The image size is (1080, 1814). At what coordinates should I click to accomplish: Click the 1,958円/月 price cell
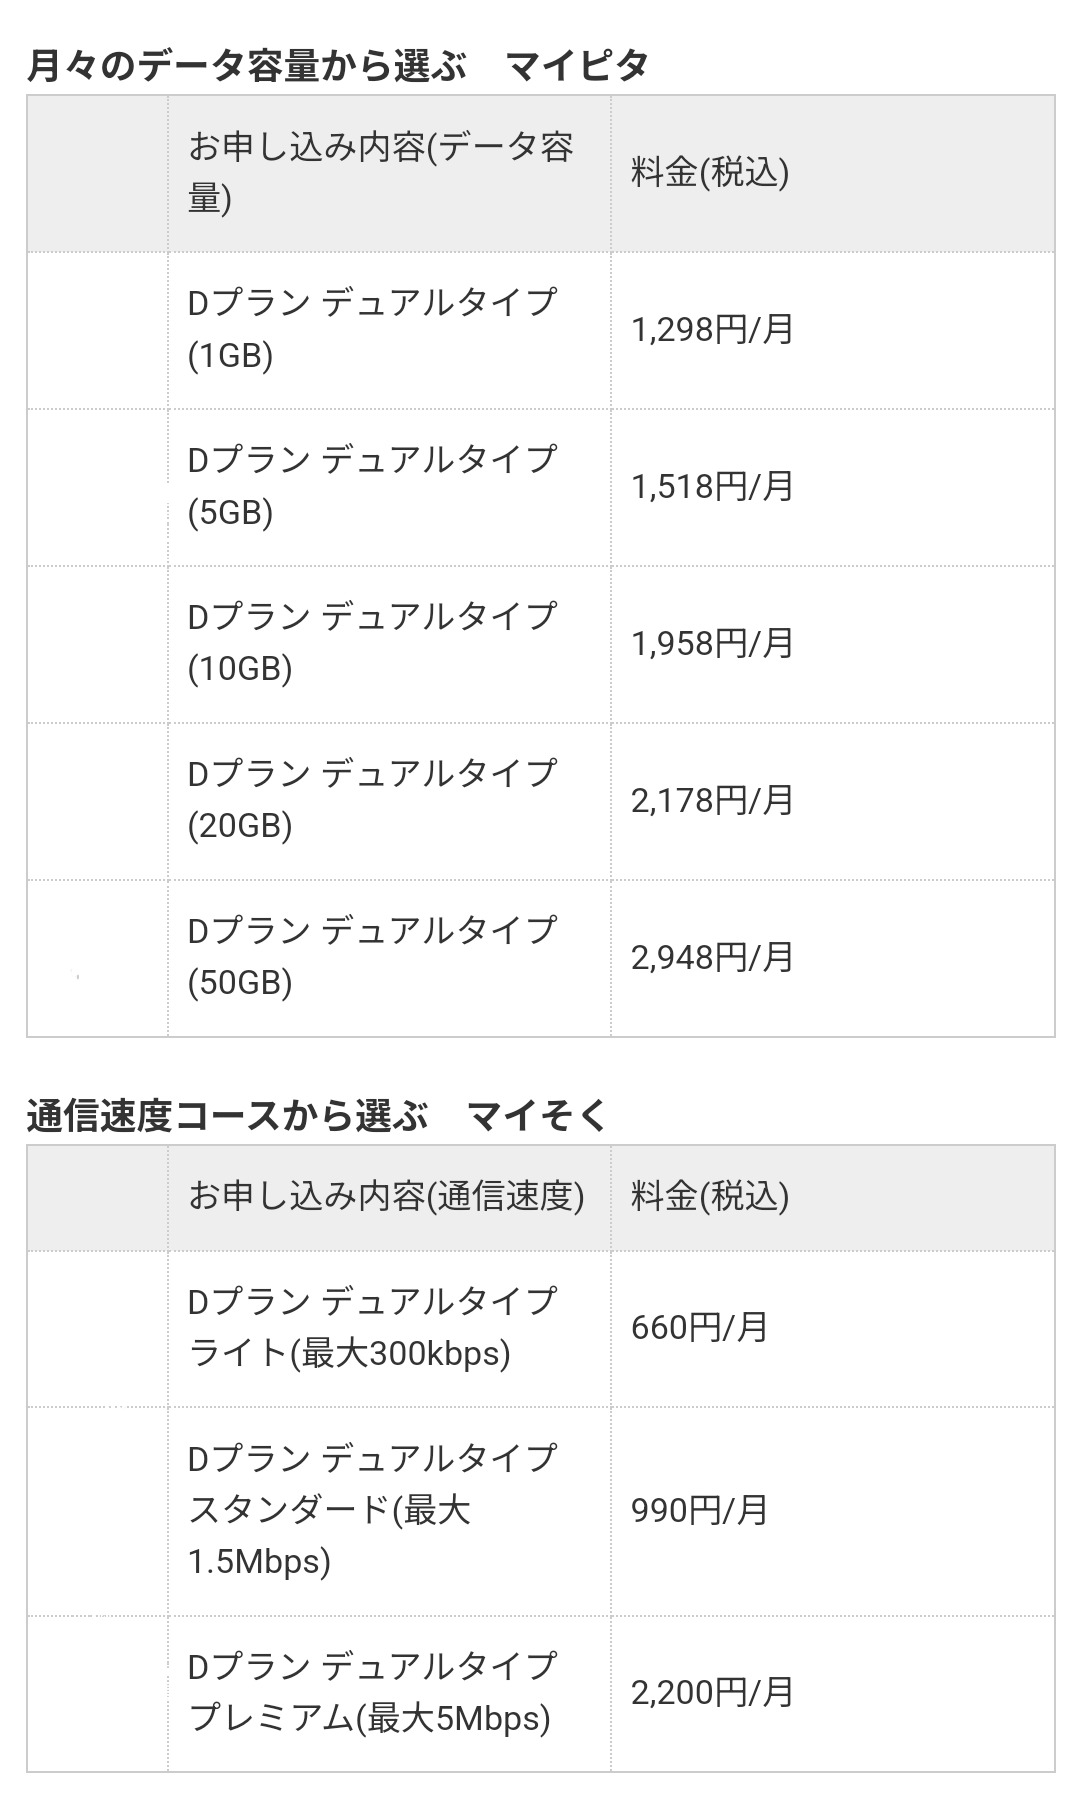pyautogui.click(x=712, y=643)
